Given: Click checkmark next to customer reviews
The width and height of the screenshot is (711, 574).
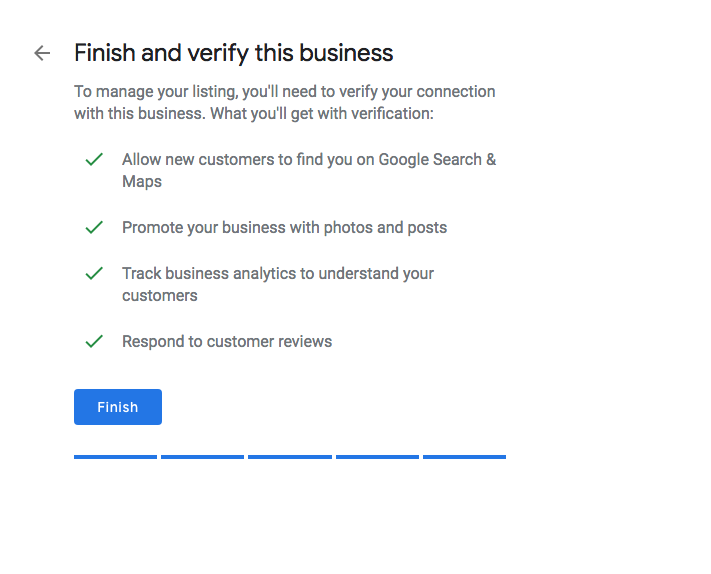Looking at the screenshot, I should (x=94, y=342).
